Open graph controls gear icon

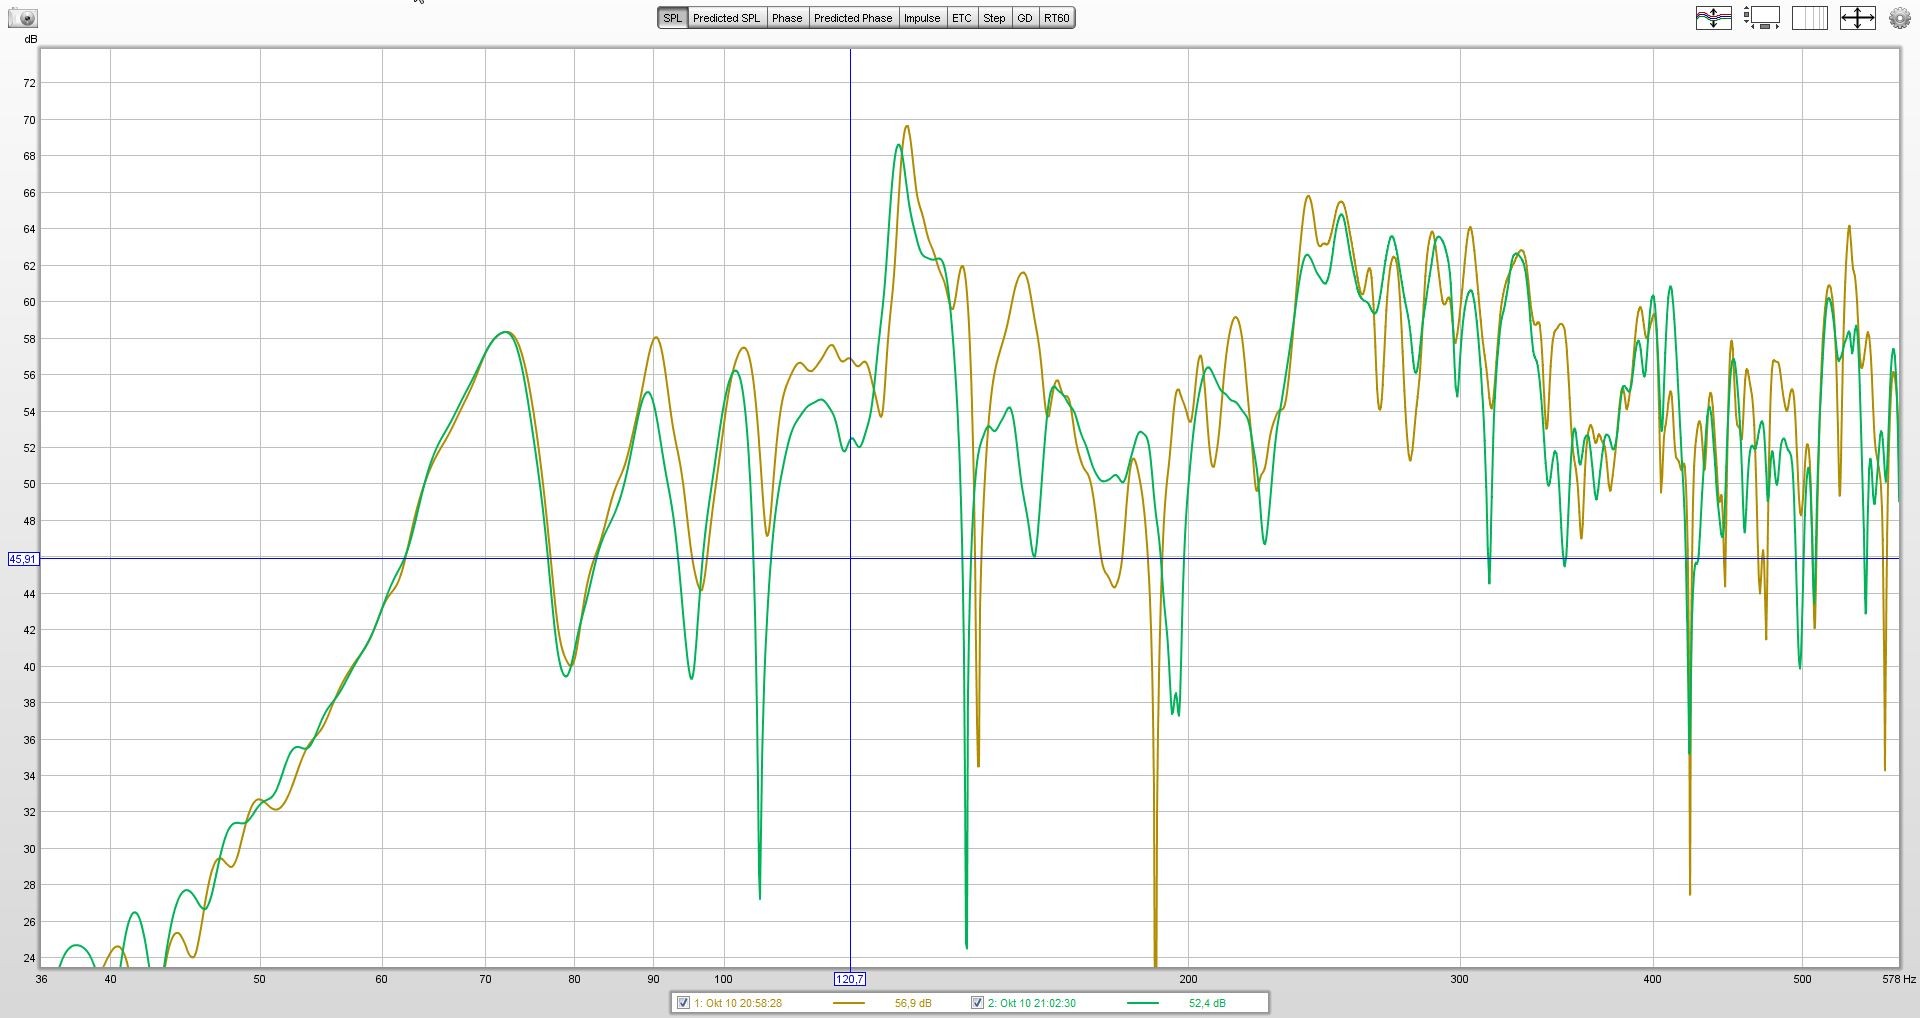click(1900, 18)
